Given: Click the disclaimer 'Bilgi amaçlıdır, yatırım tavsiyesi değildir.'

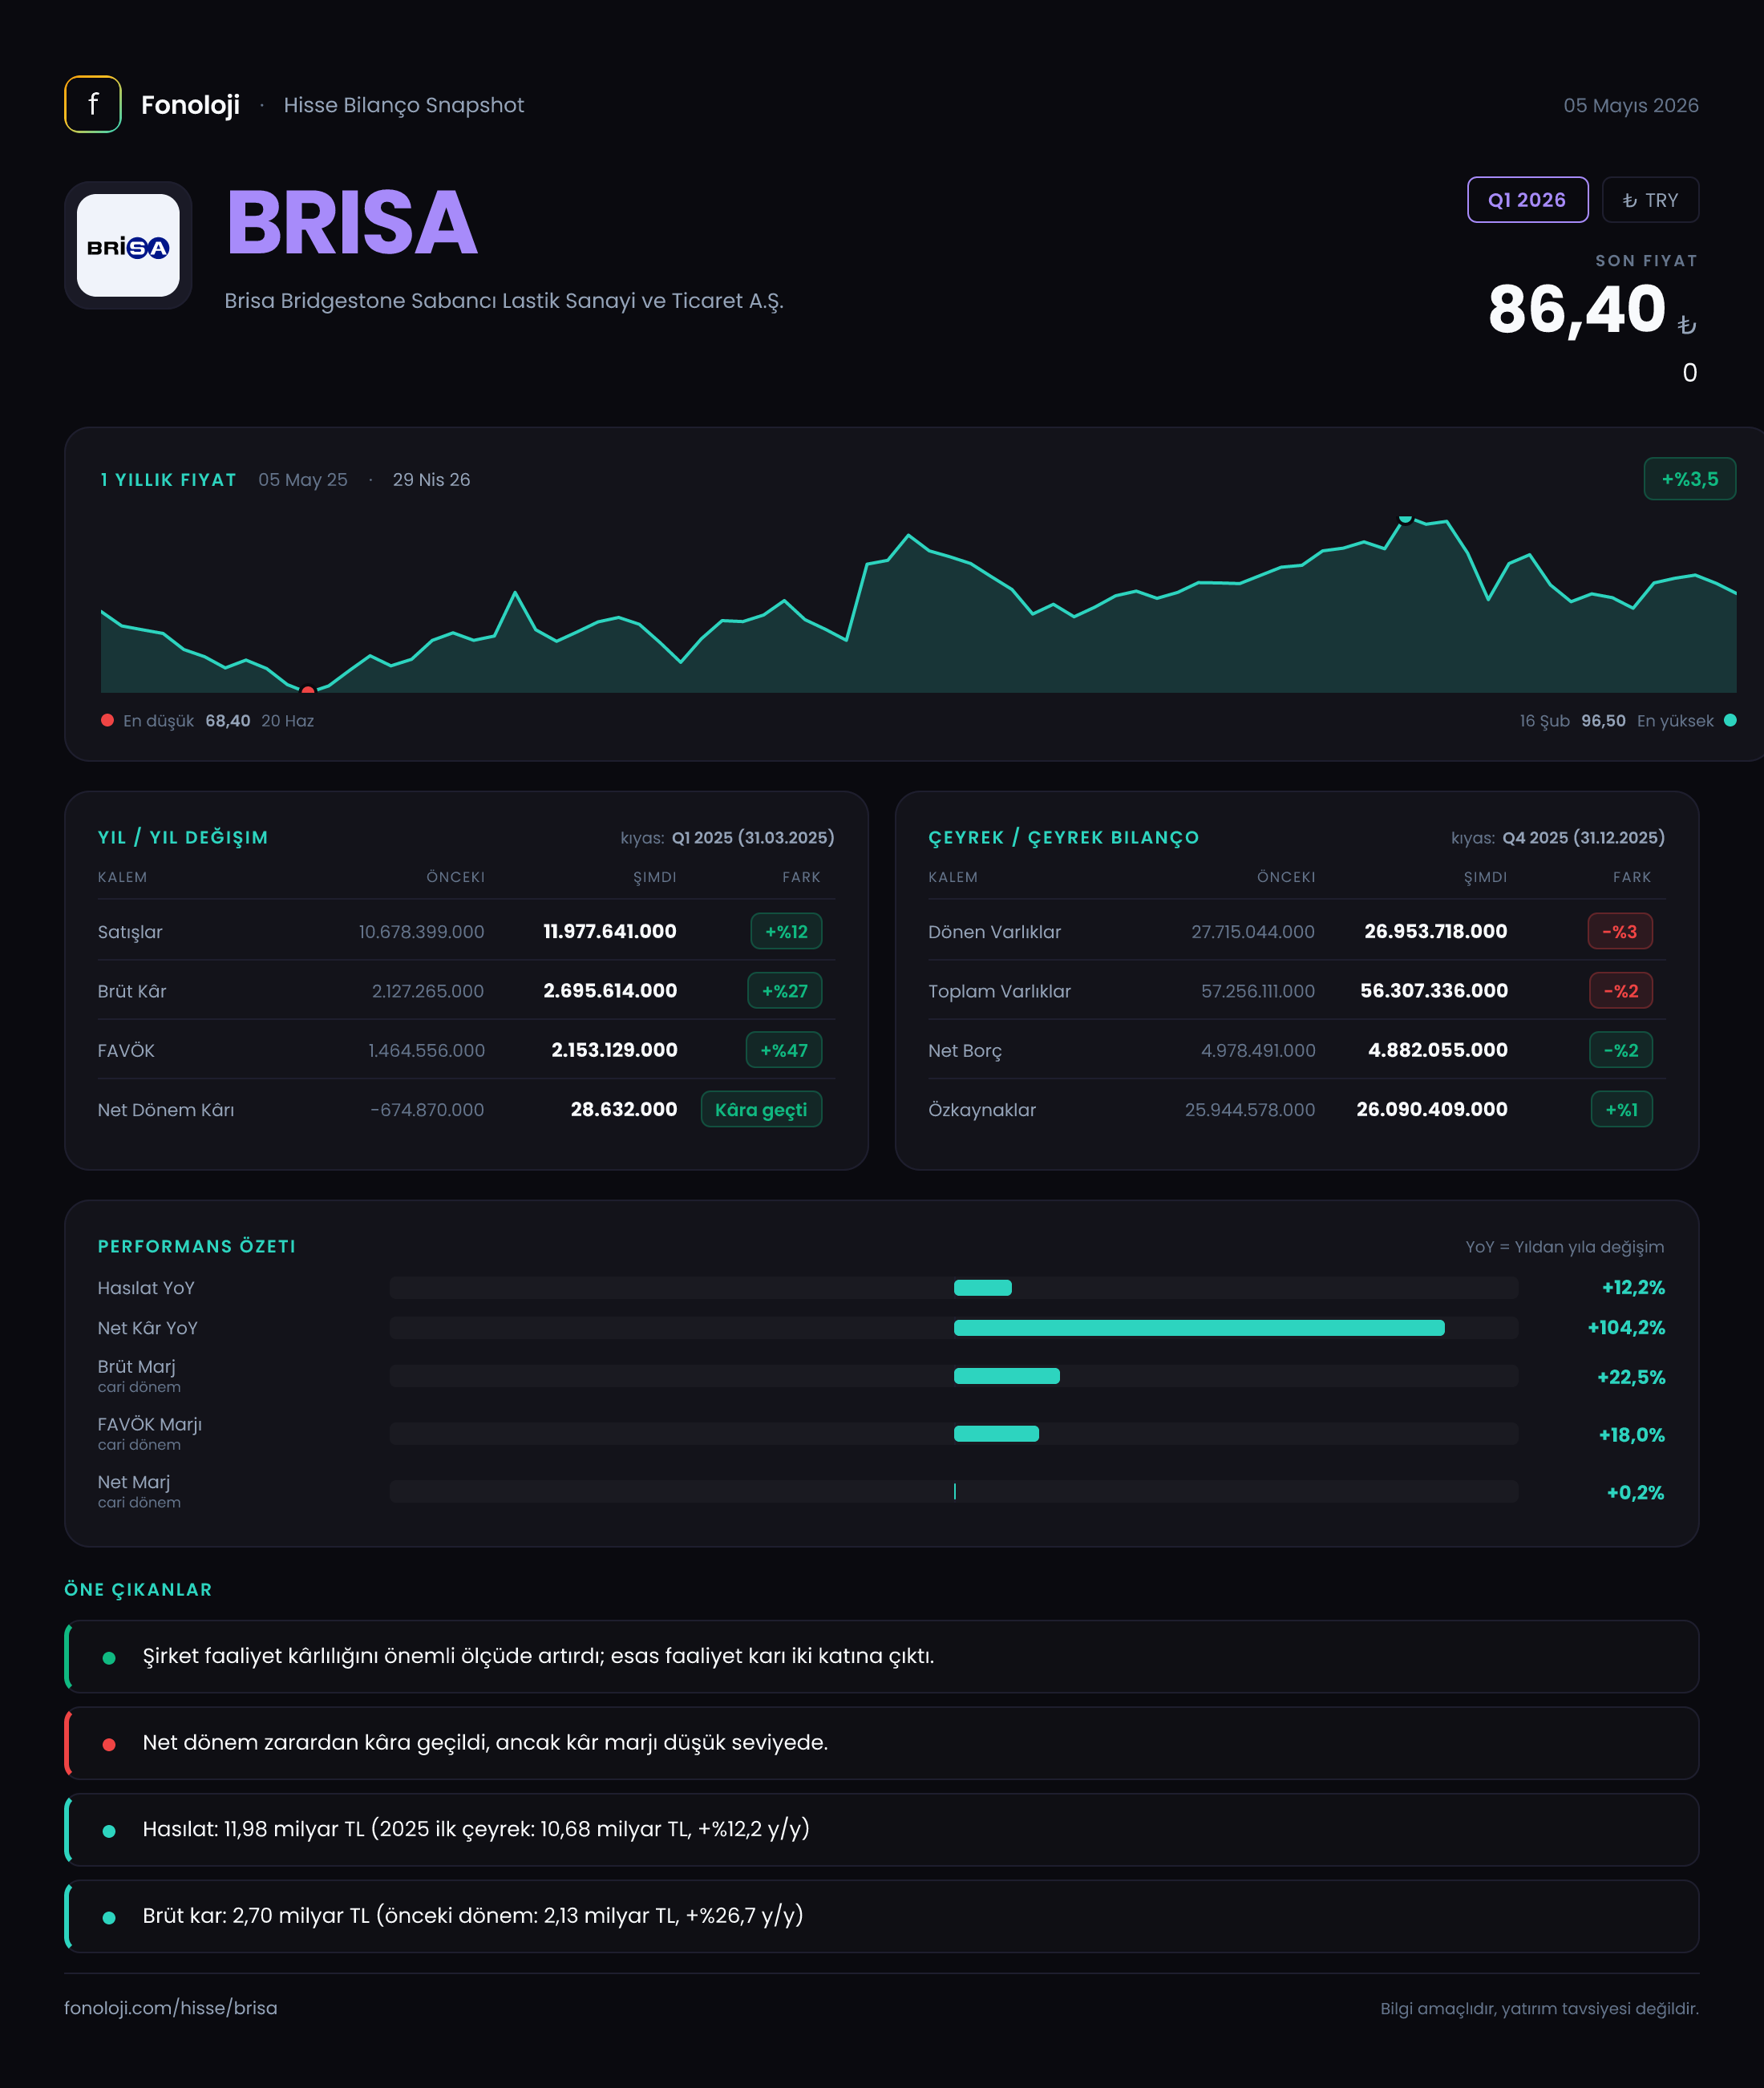Looking at the screenshot, I should click(1539, 2009).
